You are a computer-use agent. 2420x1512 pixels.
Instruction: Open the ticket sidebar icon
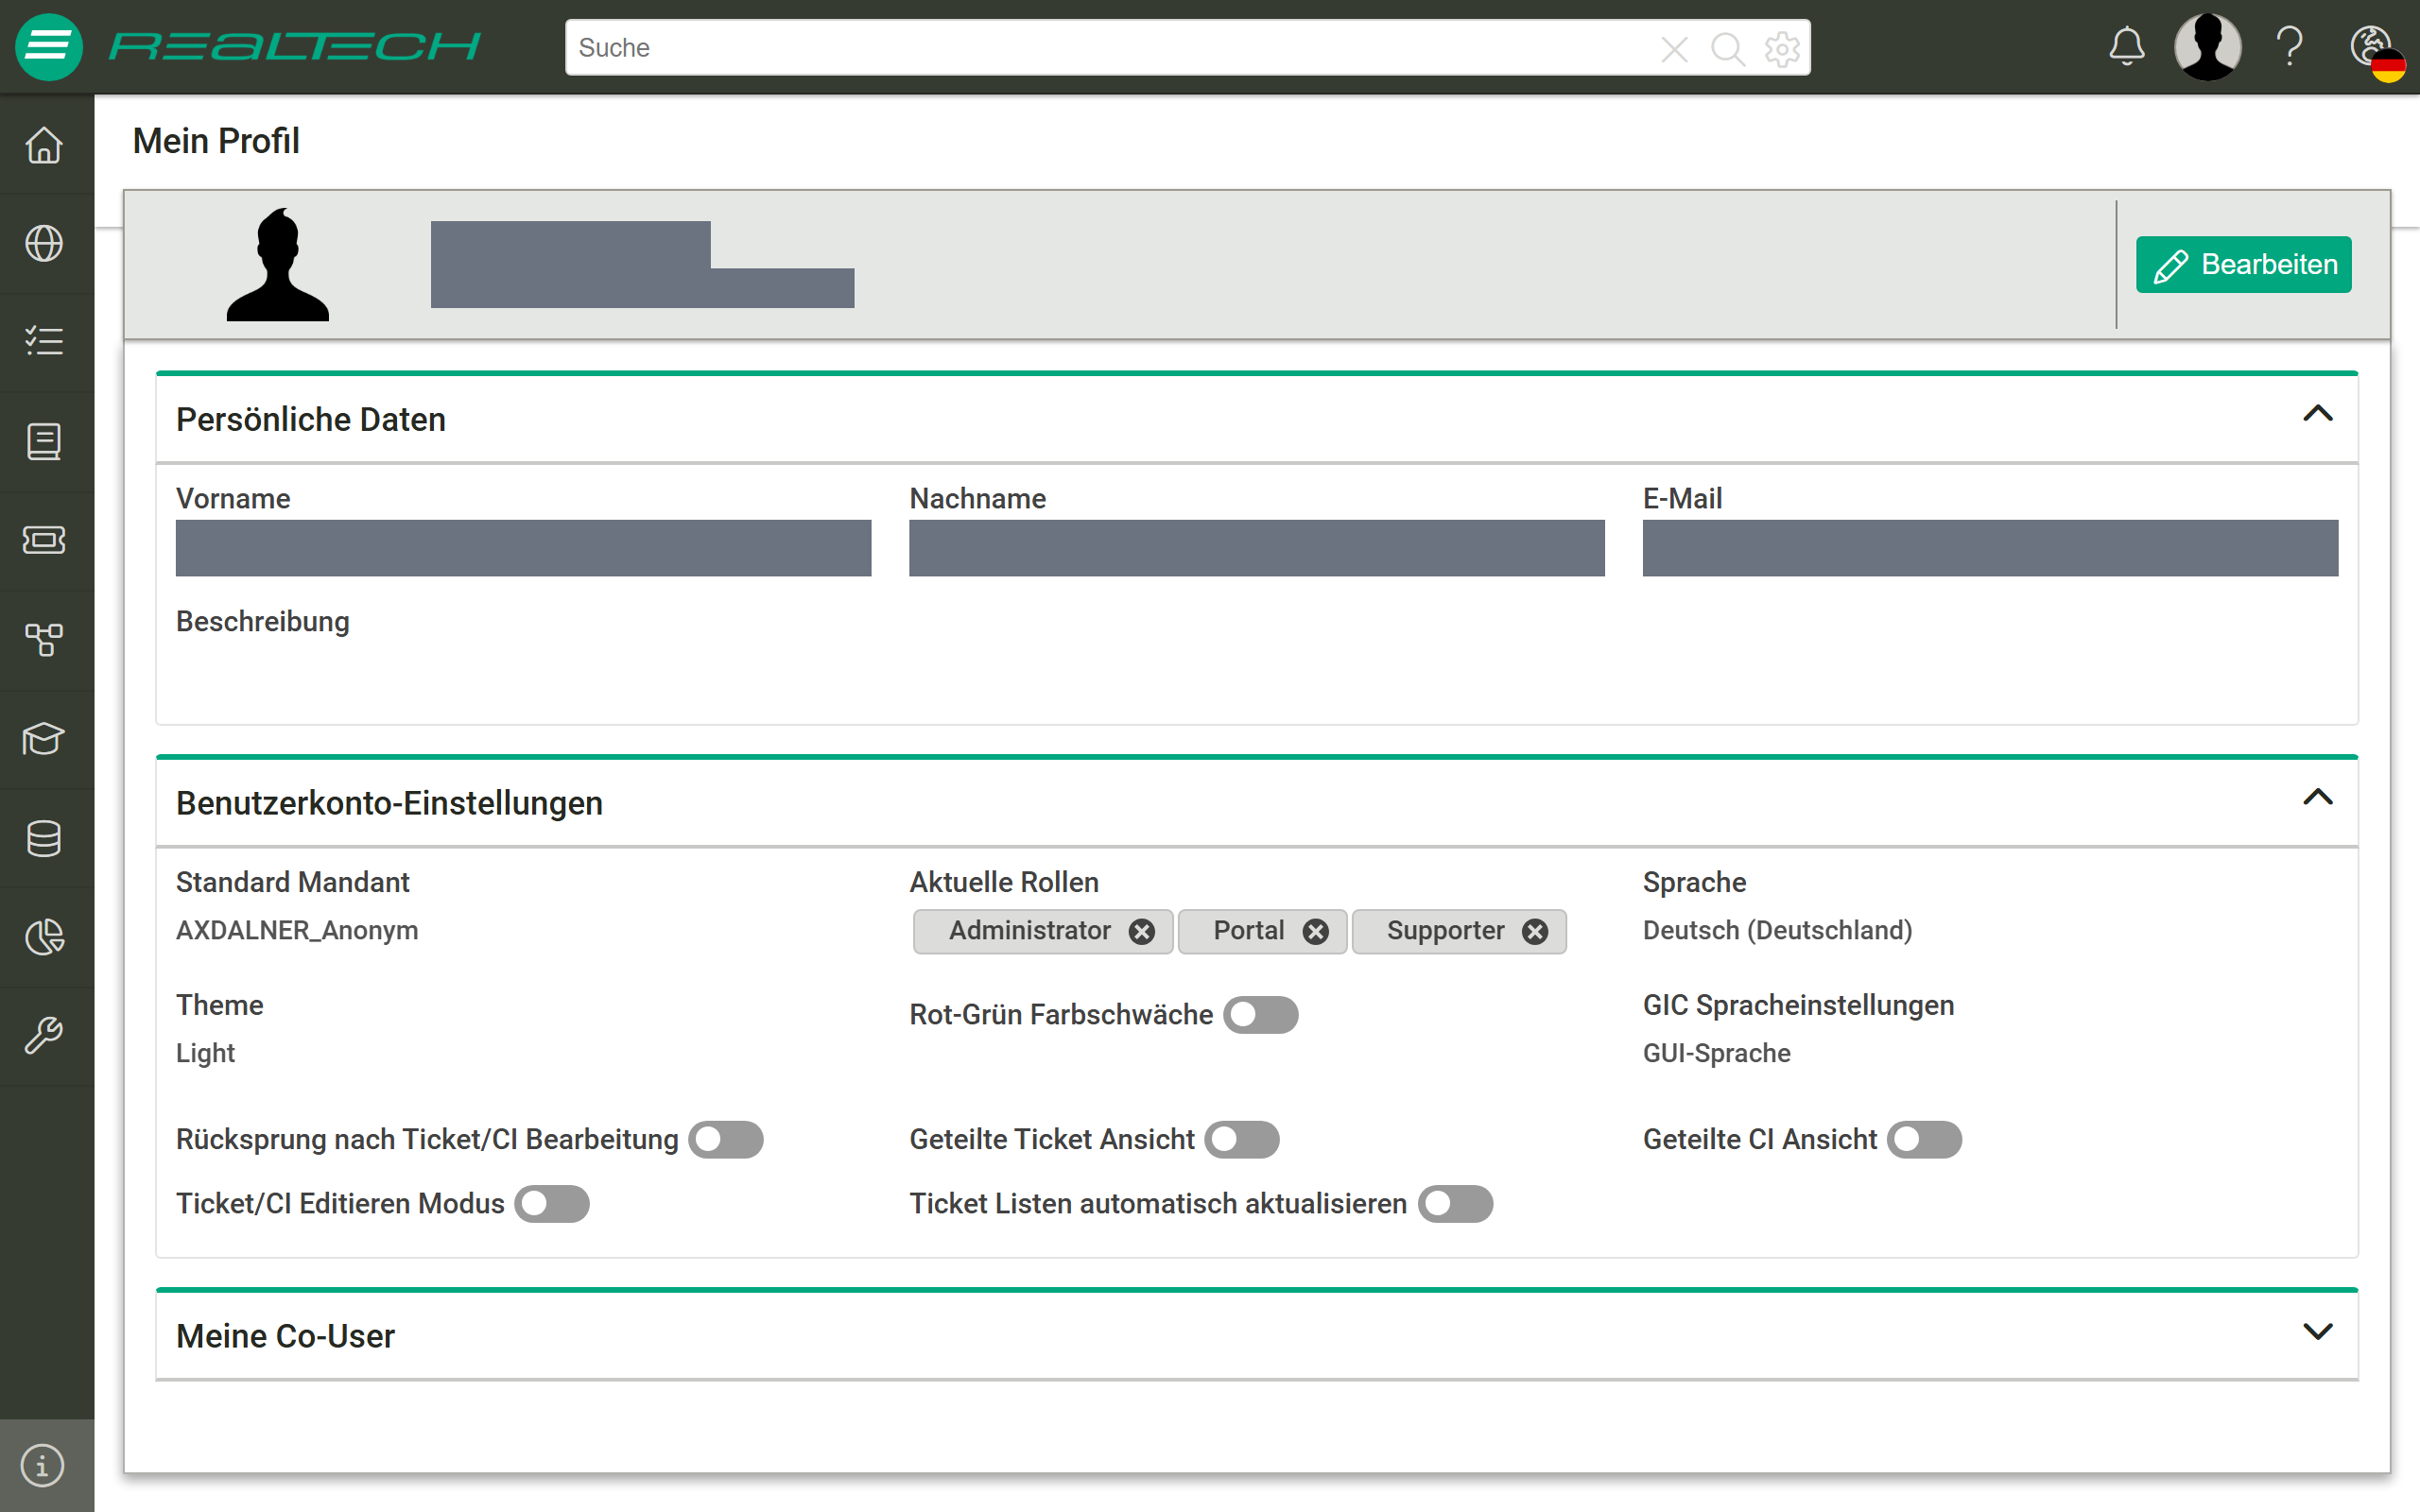44,540
